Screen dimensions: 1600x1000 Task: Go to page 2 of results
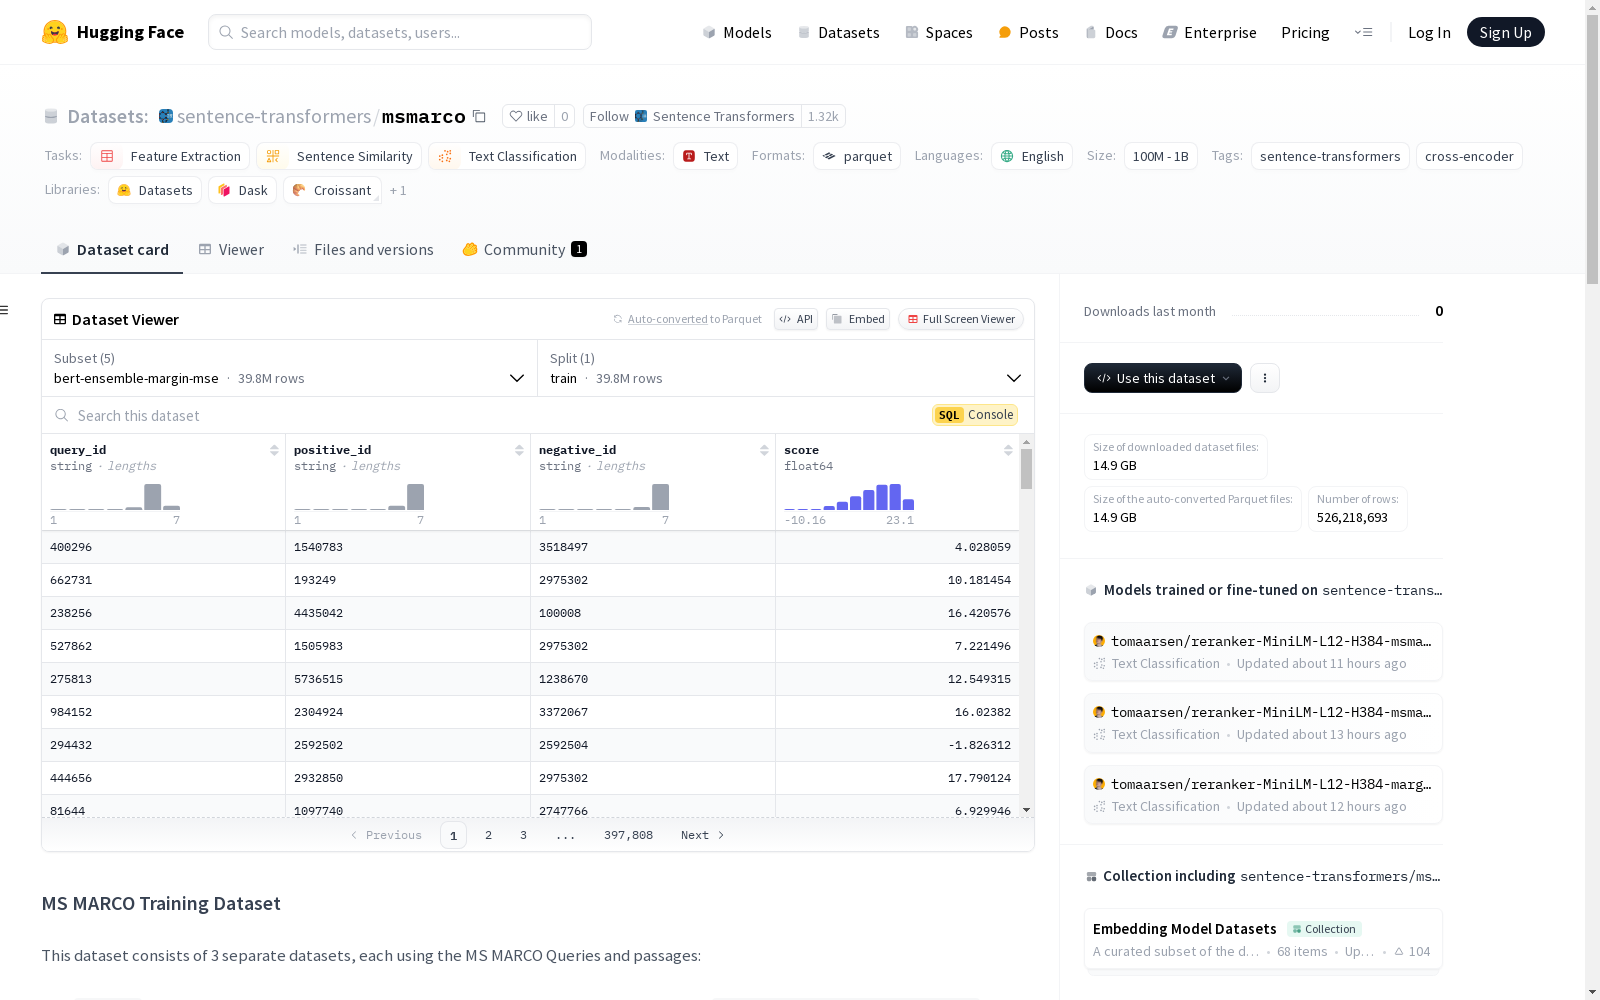point(488,835)
